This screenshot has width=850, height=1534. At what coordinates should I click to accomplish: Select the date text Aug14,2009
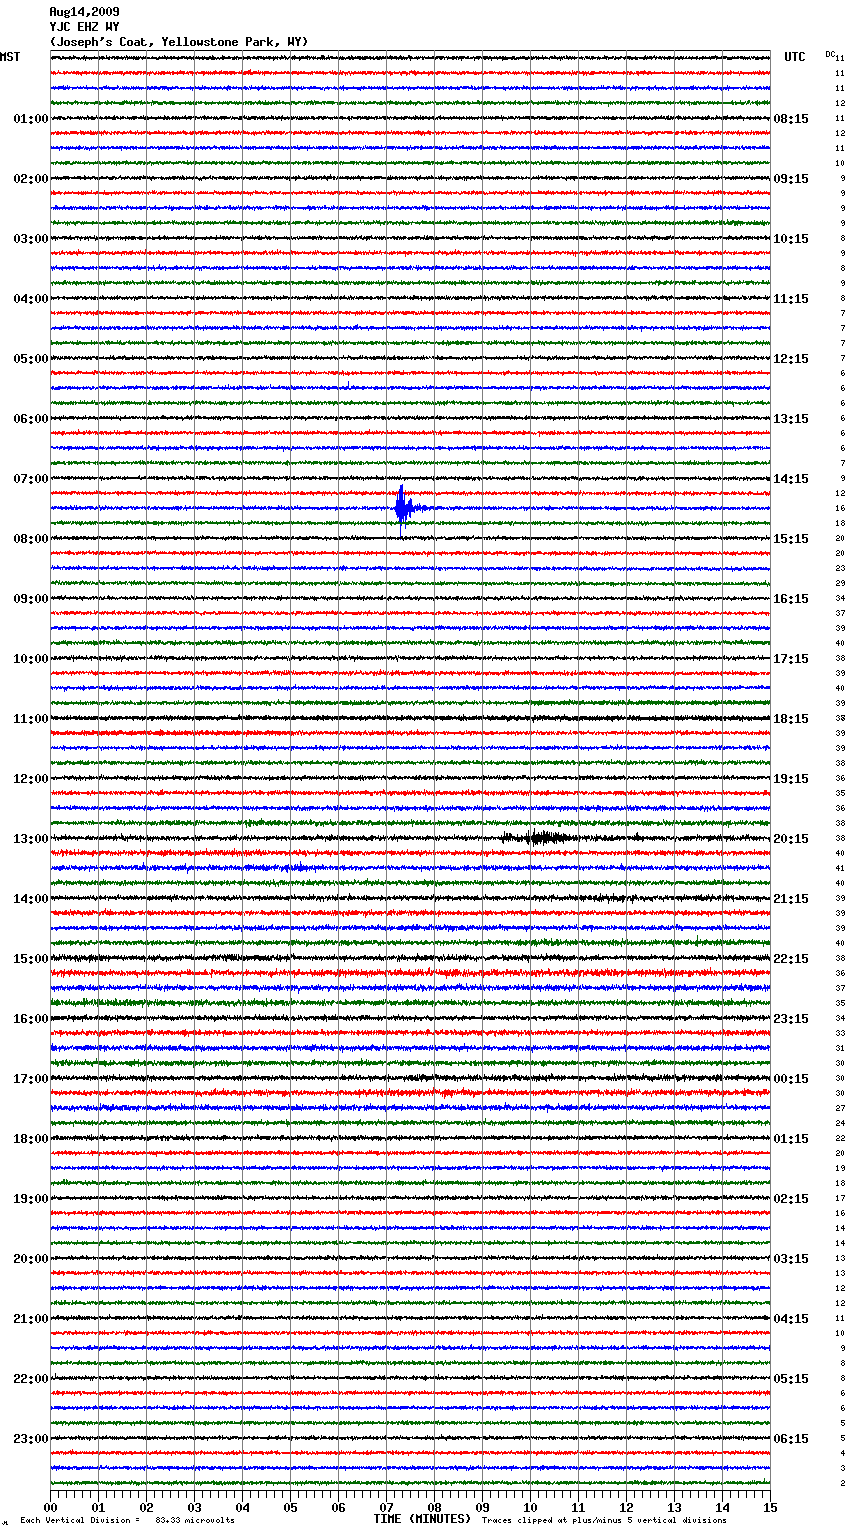point(84,12)
